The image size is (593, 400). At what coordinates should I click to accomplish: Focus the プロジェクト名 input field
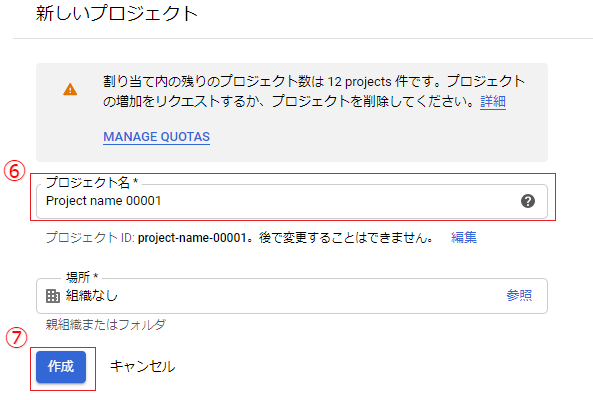pyautogui.click(x=292, y=201)
